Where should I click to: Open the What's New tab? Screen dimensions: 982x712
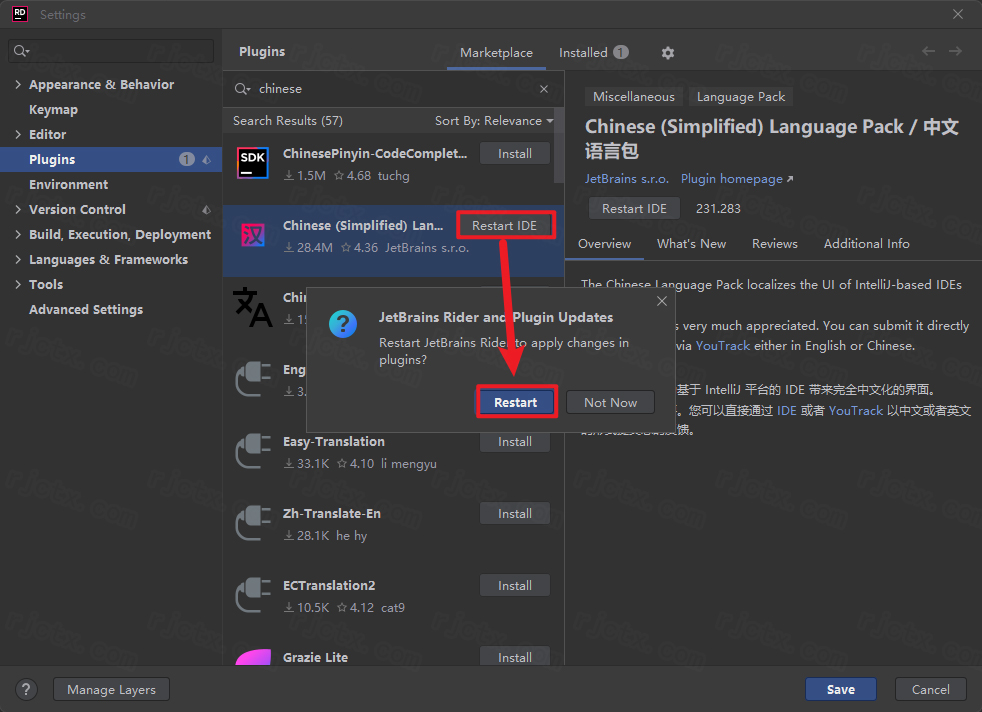pos(691,244)
